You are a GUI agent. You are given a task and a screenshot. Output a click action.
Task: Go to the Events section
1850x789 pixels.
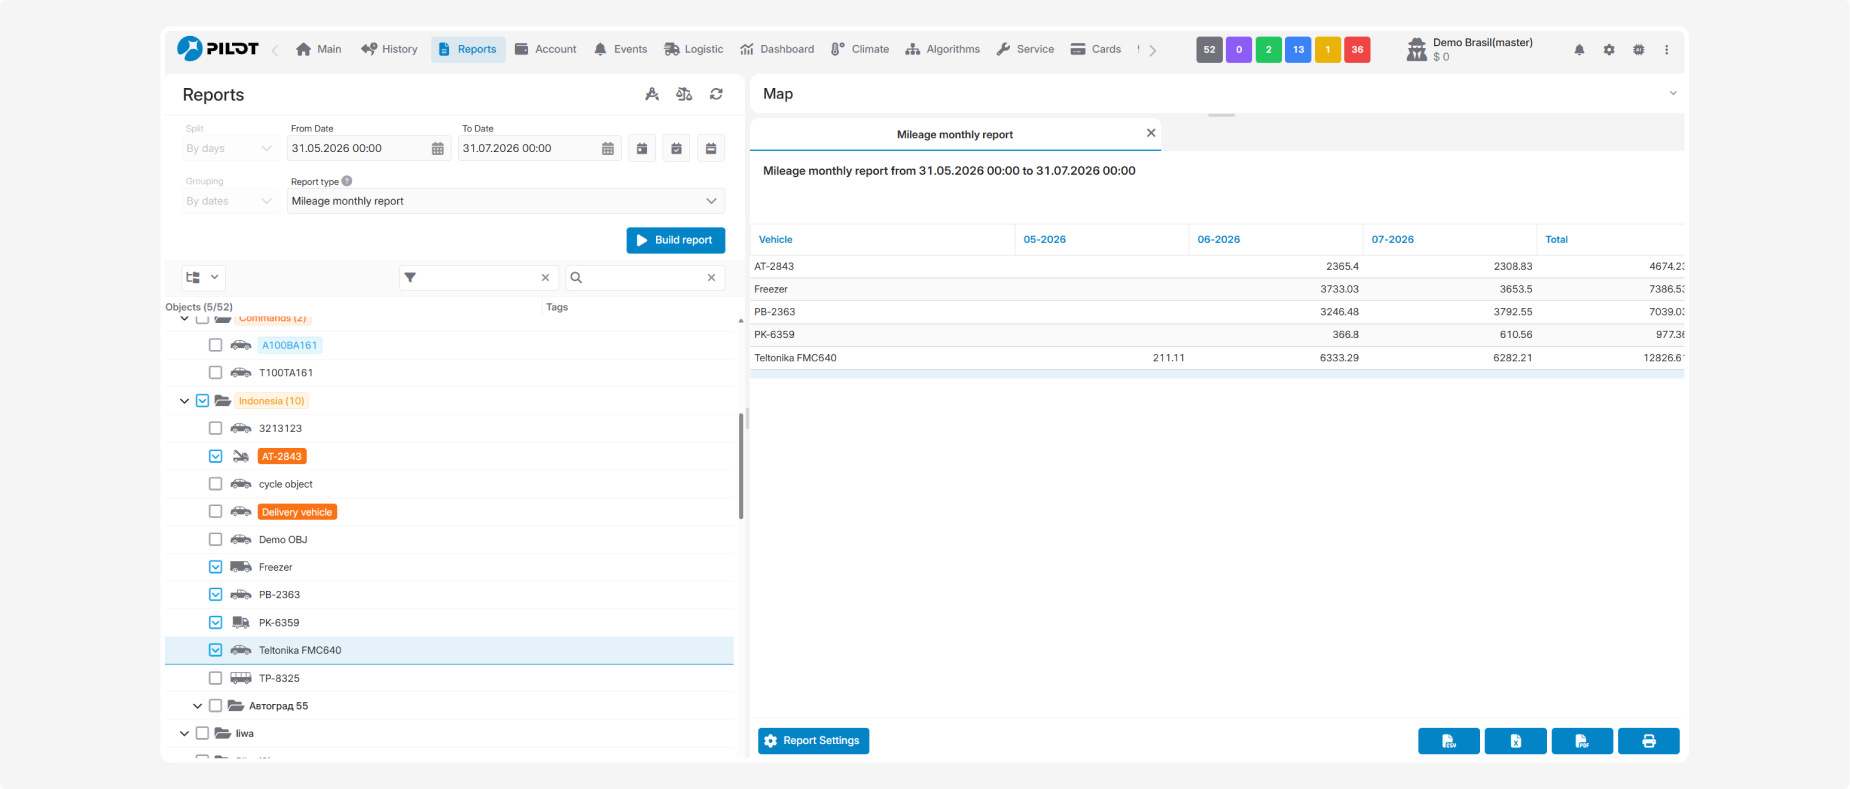[x=620, y=49]
